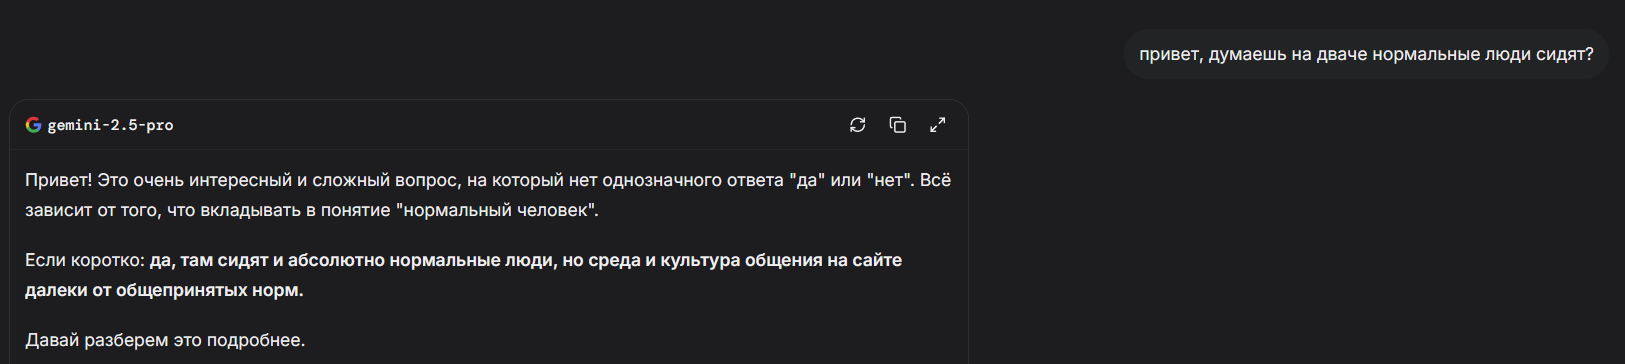1625x364 pixels.
Task: Copy the model response to clipboard
Action: tap(897, 125)
